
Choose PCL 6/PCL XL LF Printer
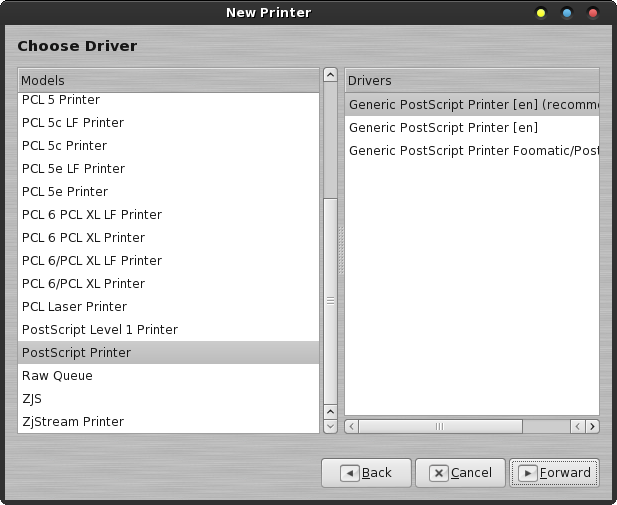(168, 261)
